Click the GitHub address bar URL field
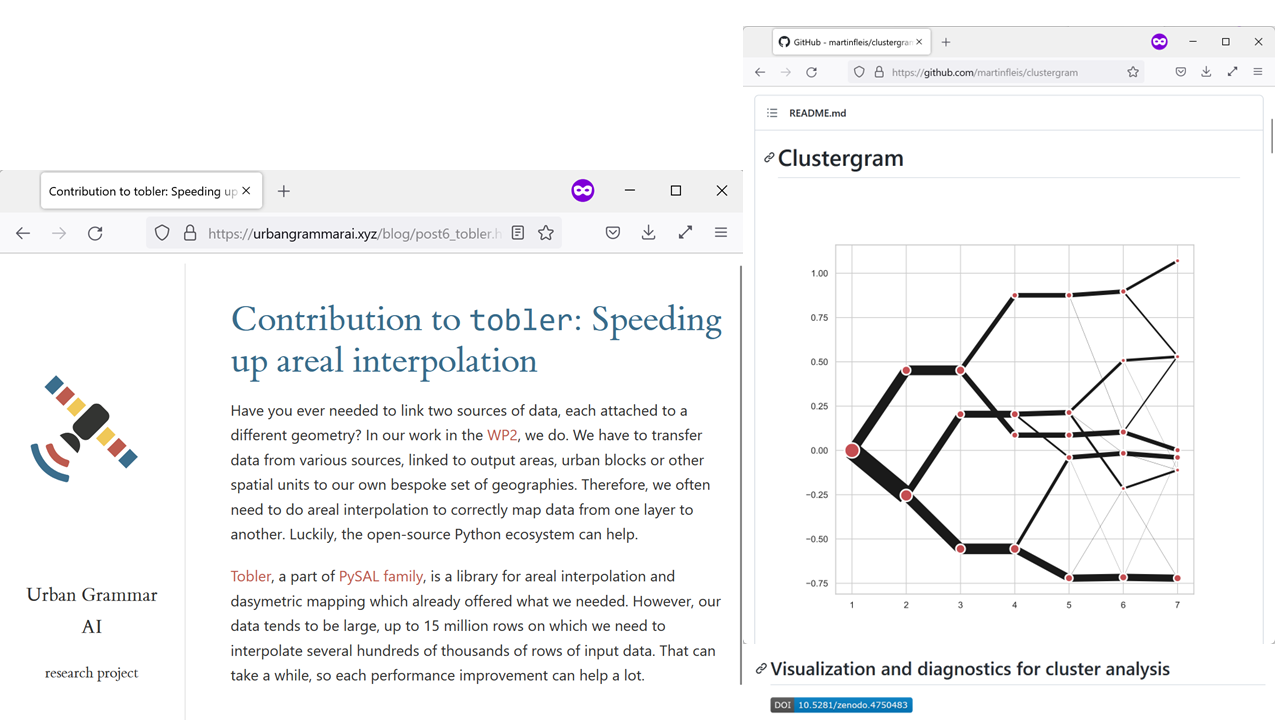Image resolution: width=1280 pixels, height=720 pixels. tap(985, 72)
